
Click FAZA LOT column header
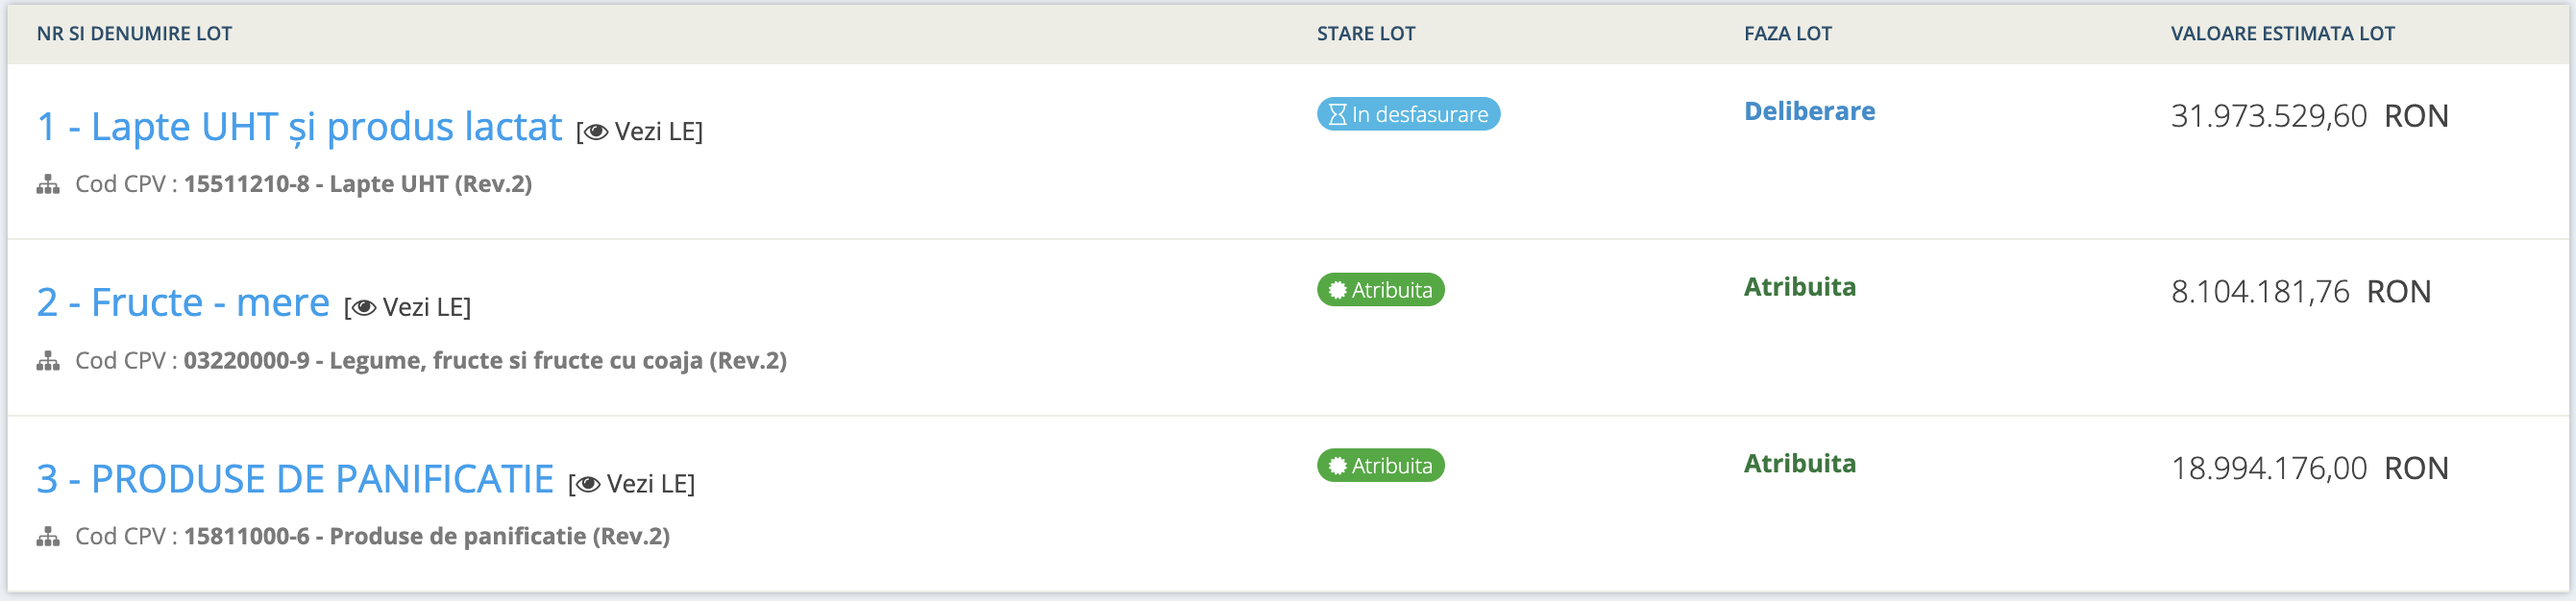1787,33
